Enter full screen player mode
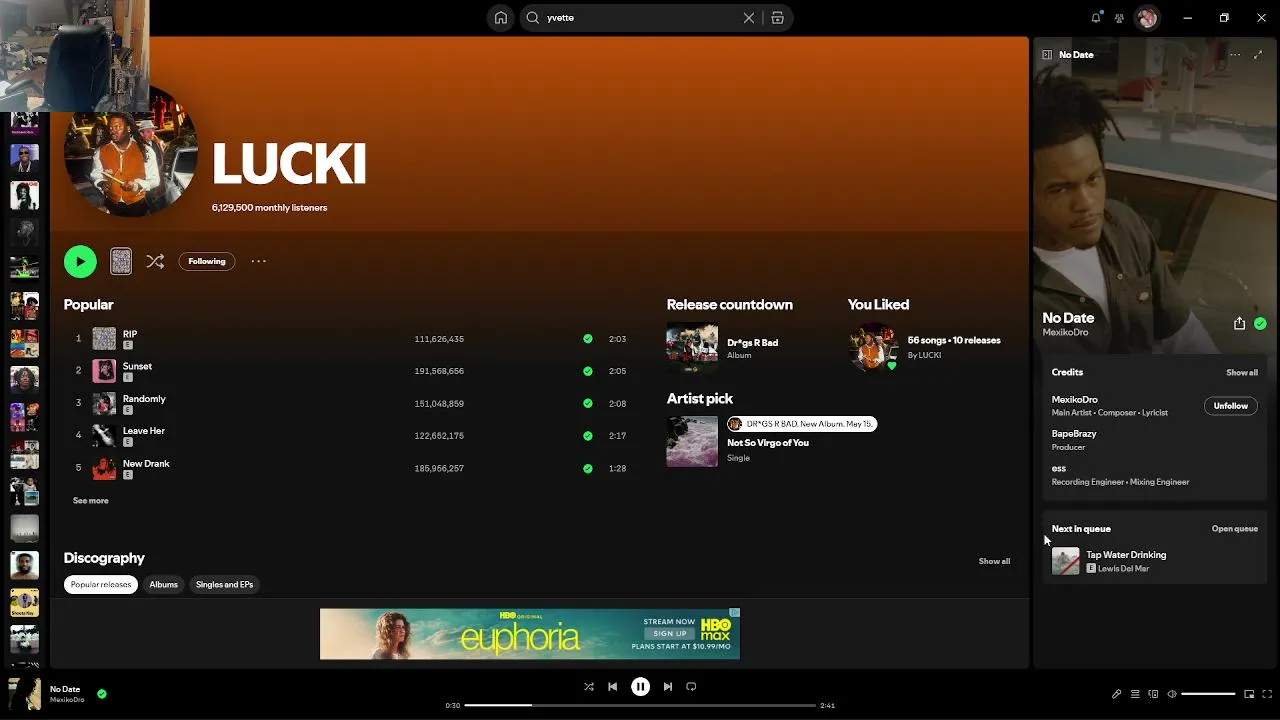The image size is (1280, 720). pyautogui.click(x=1267, y=694)
